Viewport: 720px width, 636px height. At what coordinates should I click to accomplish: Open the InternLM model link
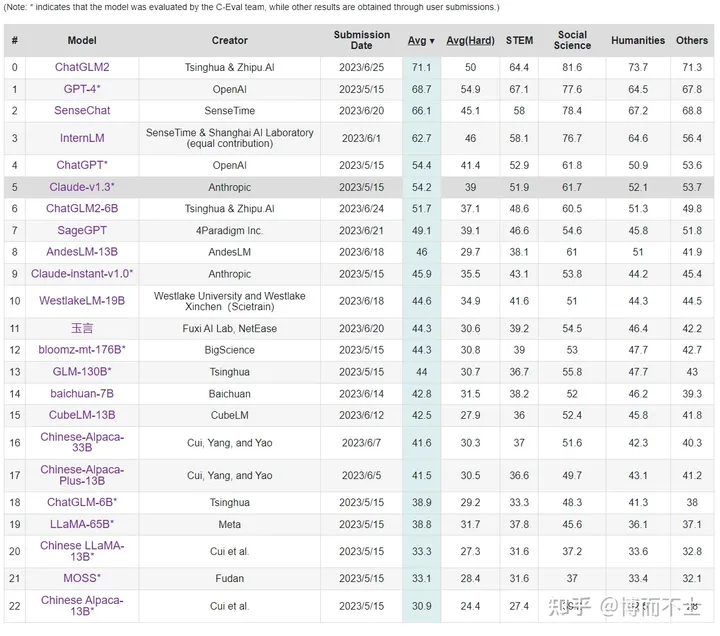[x=82, y=138]
